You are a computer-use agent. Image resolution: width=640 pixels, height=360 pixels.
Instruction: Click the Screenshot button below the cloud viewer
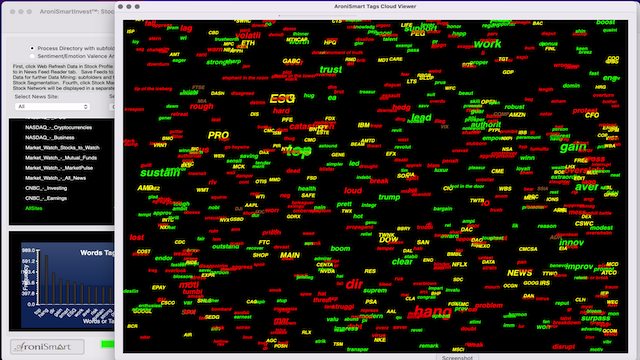pos(457,358)
